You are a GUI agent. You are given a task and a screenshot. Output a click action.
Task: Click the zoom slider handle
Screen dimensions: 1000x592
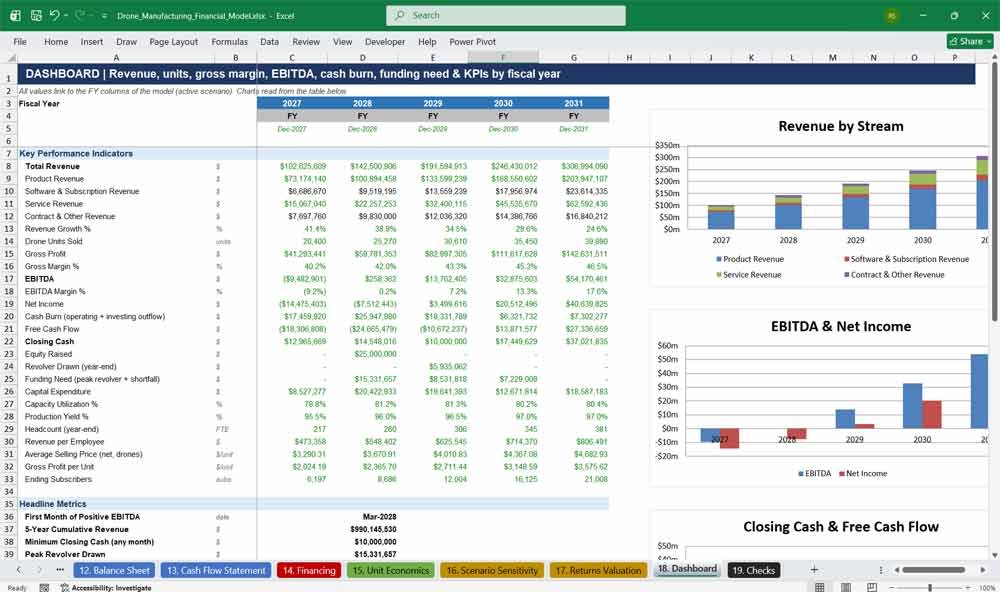(x=930, y=587)
